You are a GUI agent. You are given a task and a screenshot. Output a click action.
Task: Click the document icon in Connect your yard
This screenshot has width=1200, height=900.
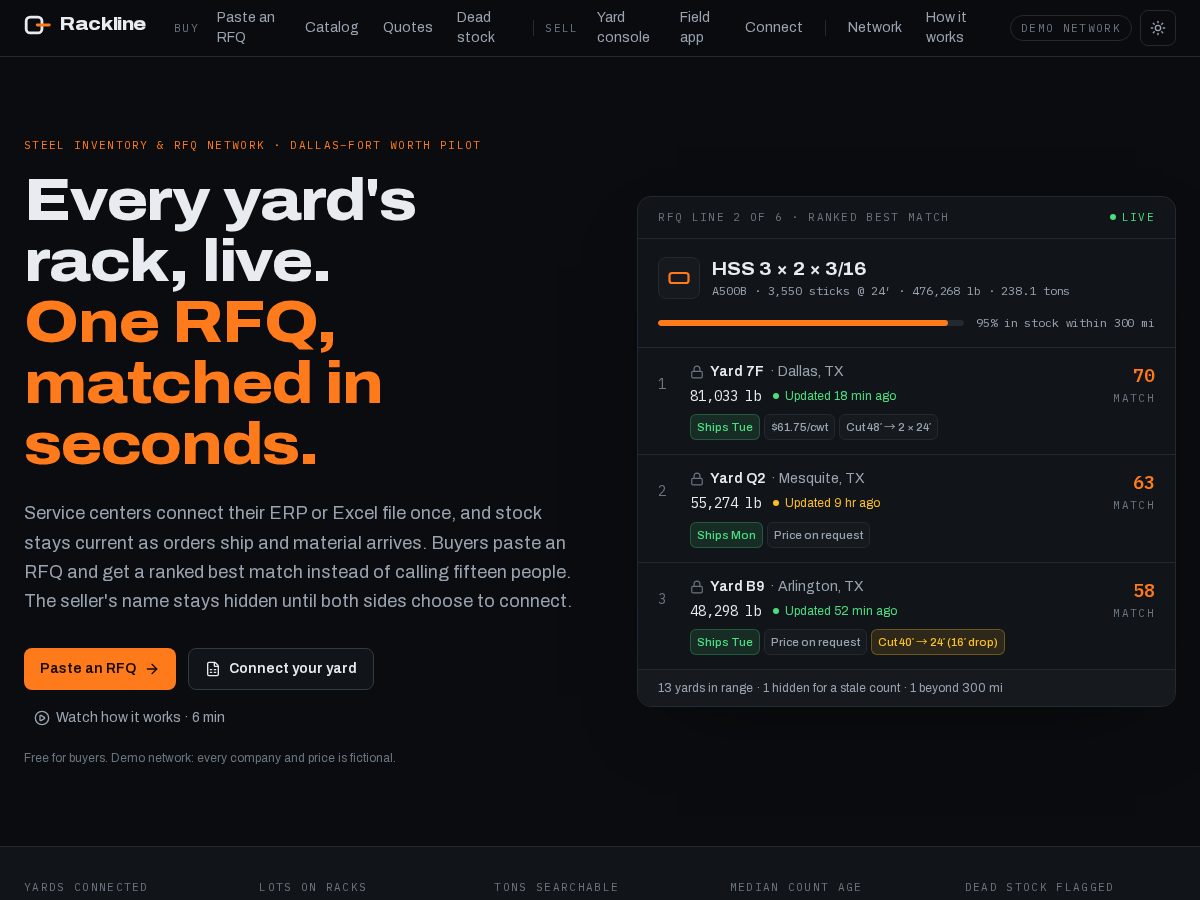point(213,669)
